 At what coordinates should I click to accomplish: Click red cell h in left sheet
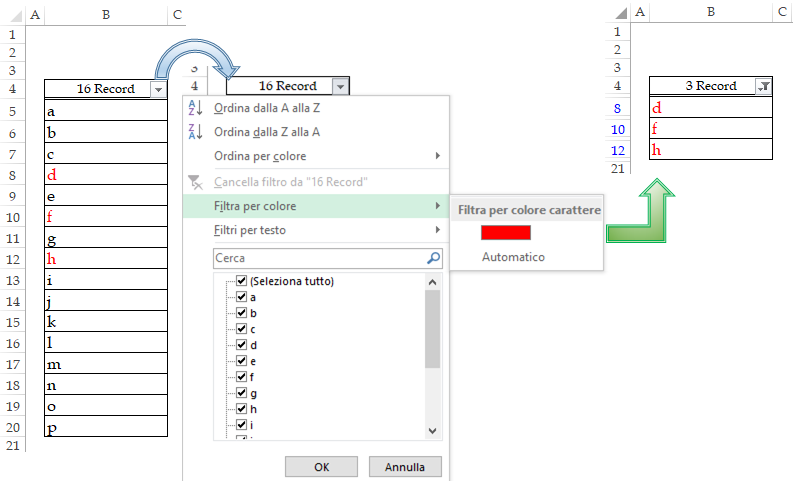pyautogui.click(x=106, y=259)
